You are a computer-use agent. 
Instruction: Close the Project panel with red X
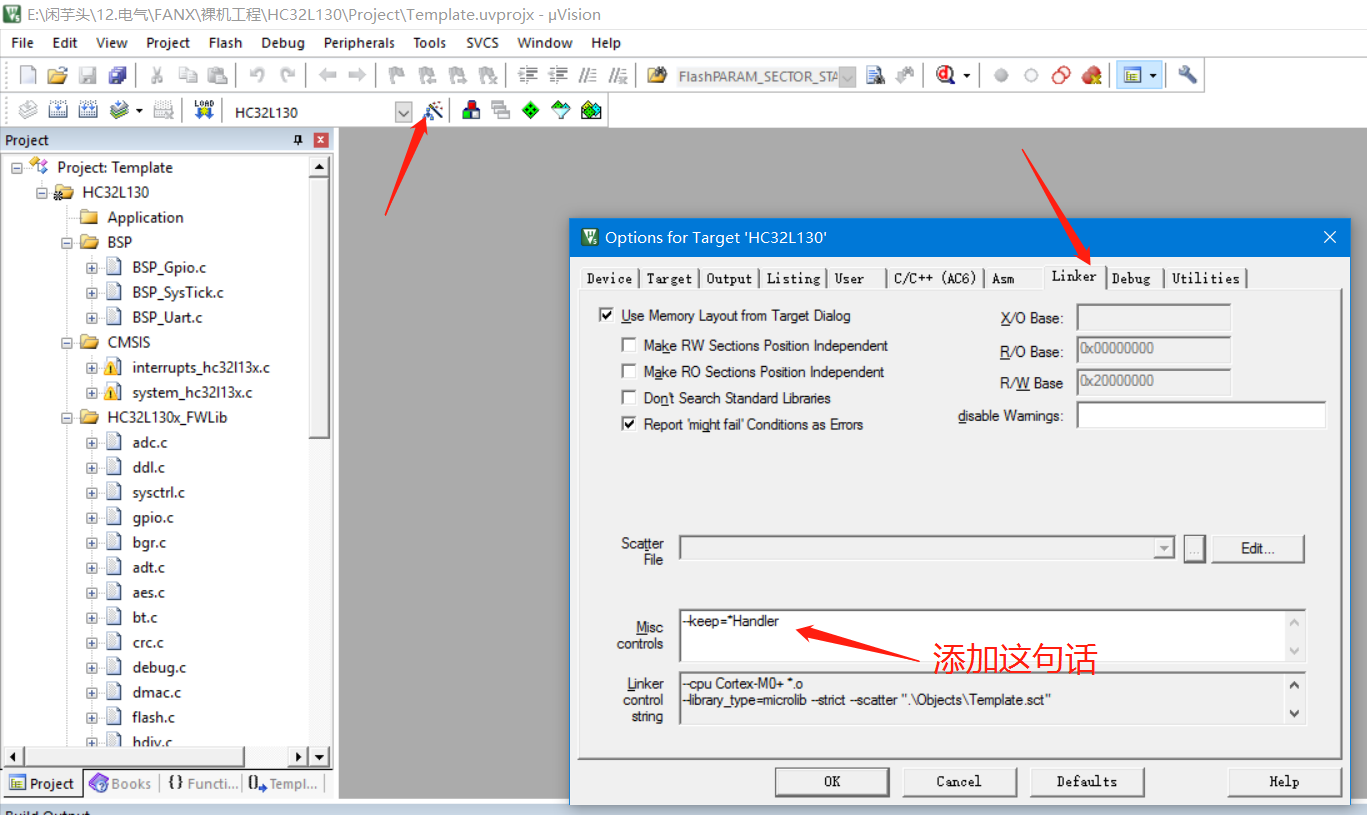321,140
